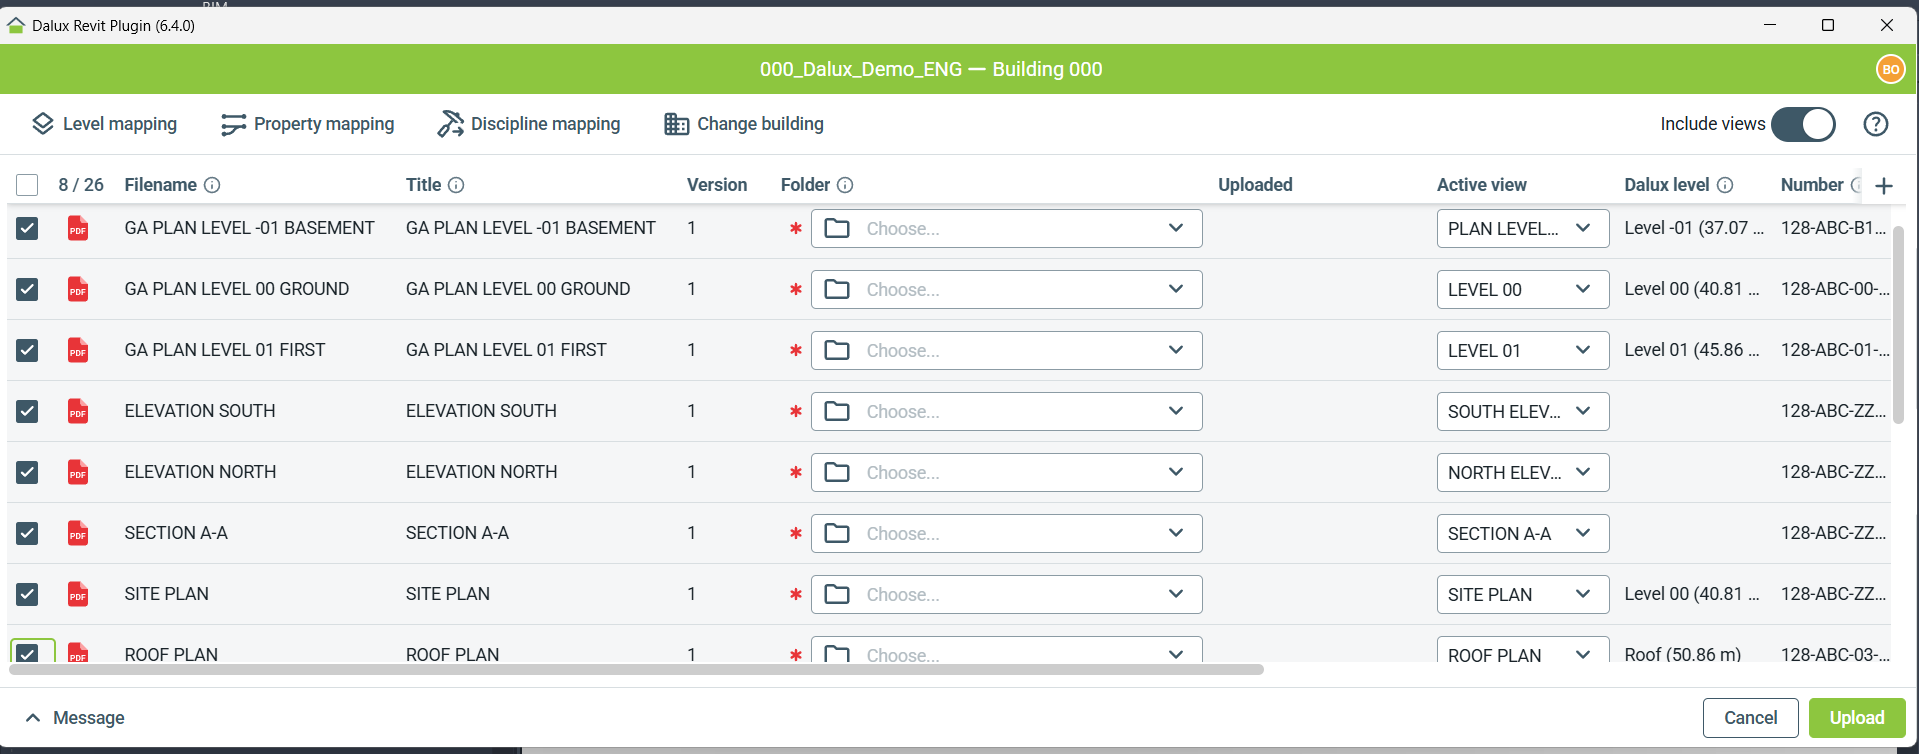
Task: Deselect the SECTION A-A row checkbox
Action: (27, 533)
